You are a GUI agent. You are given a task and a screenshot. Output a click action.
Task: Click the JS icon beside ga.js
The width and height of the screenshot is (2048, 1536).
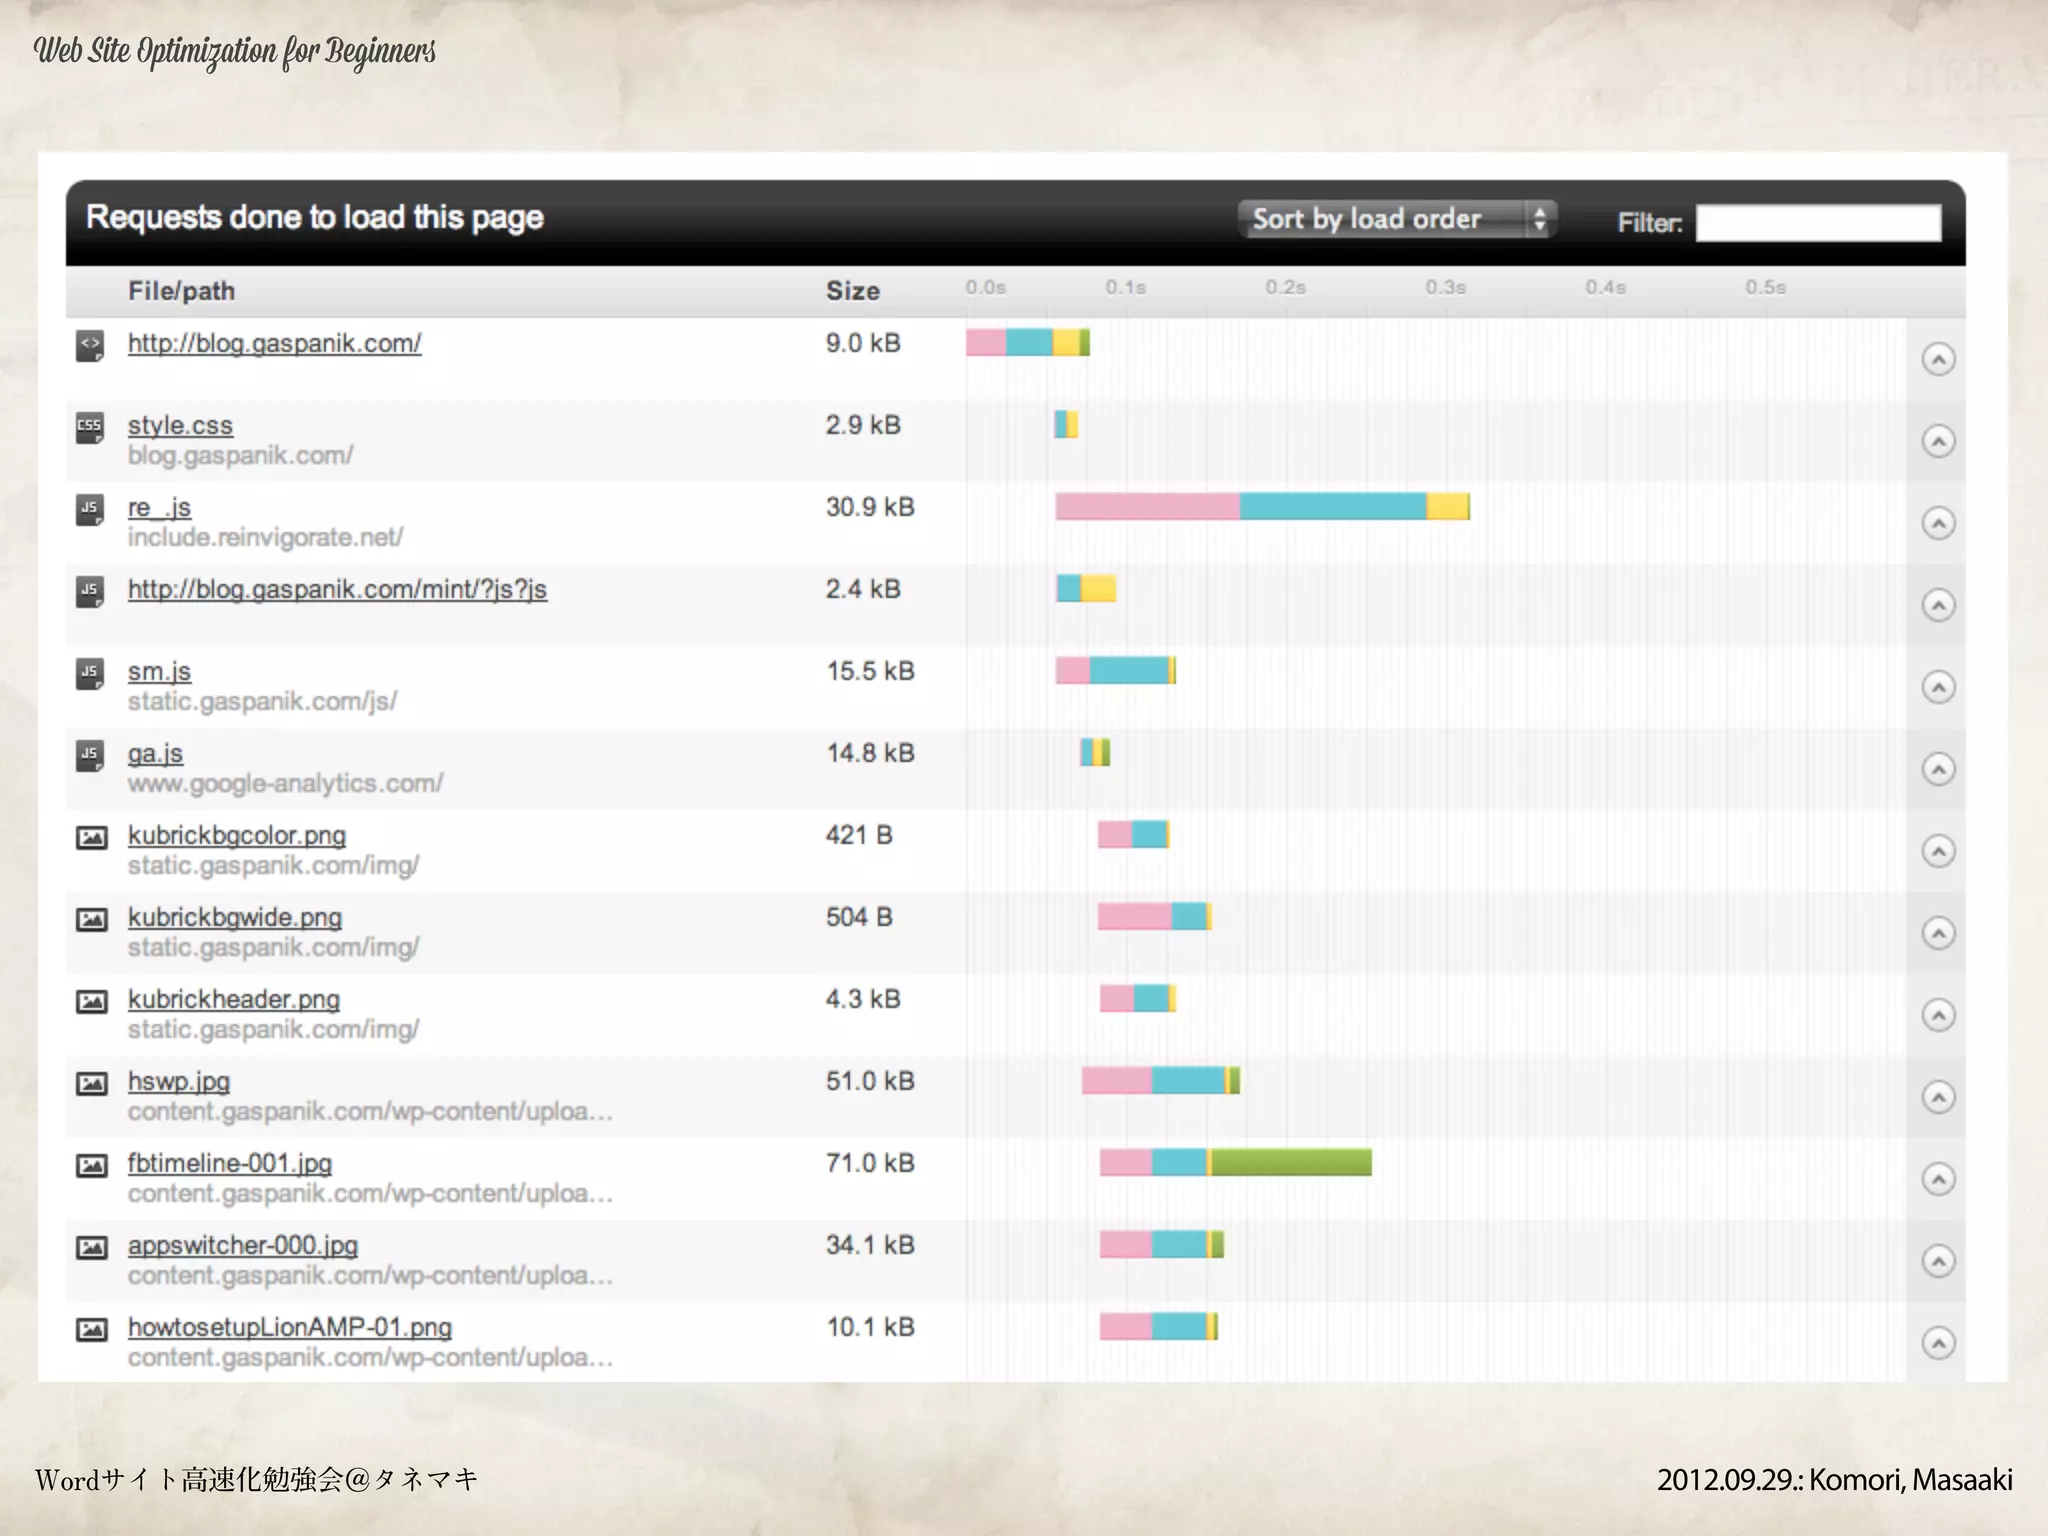click(x=90, y=756)
